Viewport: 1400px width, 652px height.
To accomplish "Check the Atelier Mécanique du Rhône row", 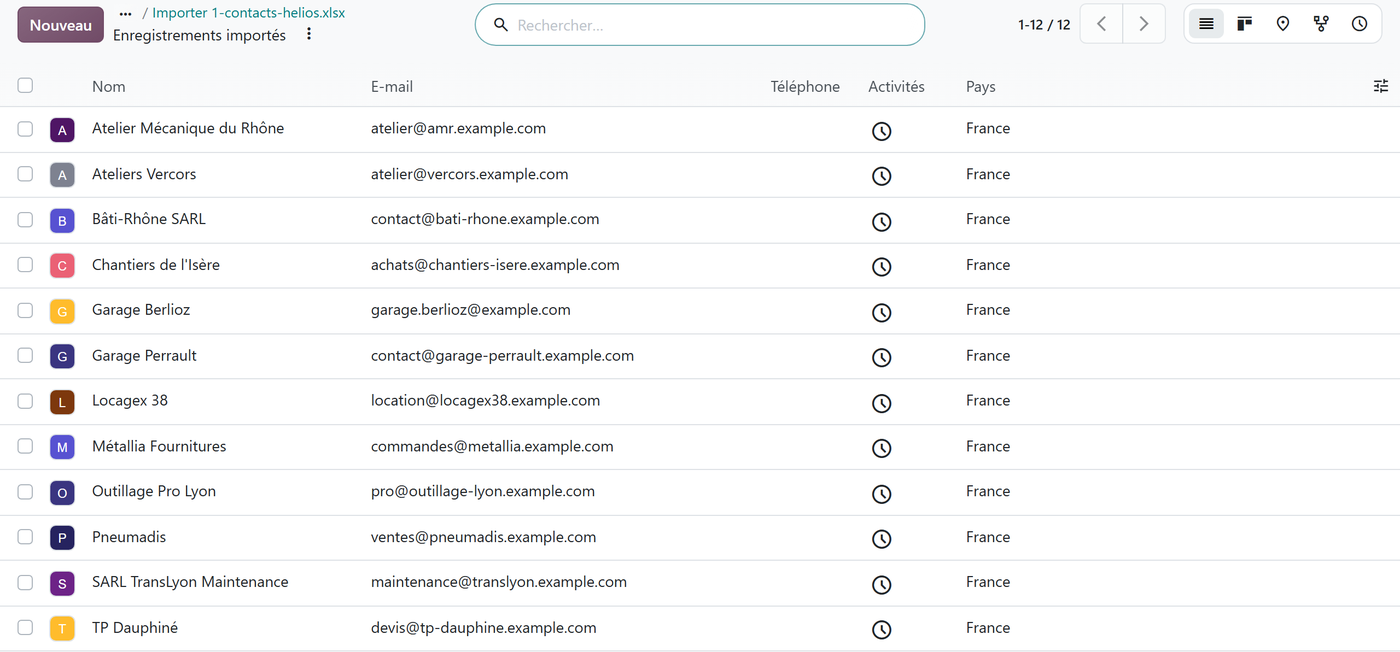I will click(x=25, y=129).
